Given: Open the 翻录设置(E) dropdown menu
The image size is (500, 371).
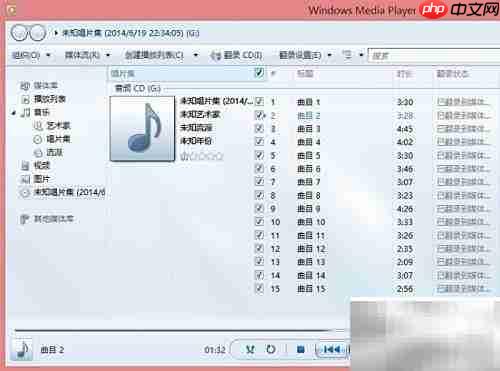Looking at the screenshot, I should click(x=305, y=55).
